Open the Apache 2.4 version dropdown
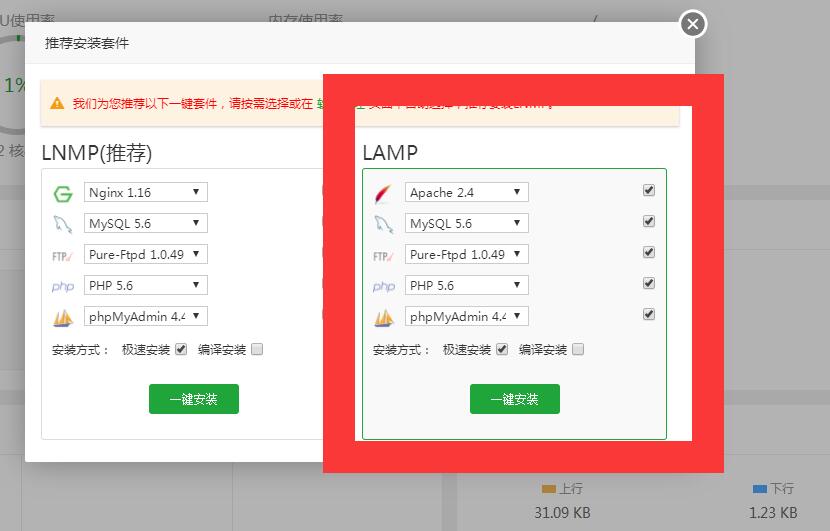Screen dimensions: 830x531 (466, 192)
